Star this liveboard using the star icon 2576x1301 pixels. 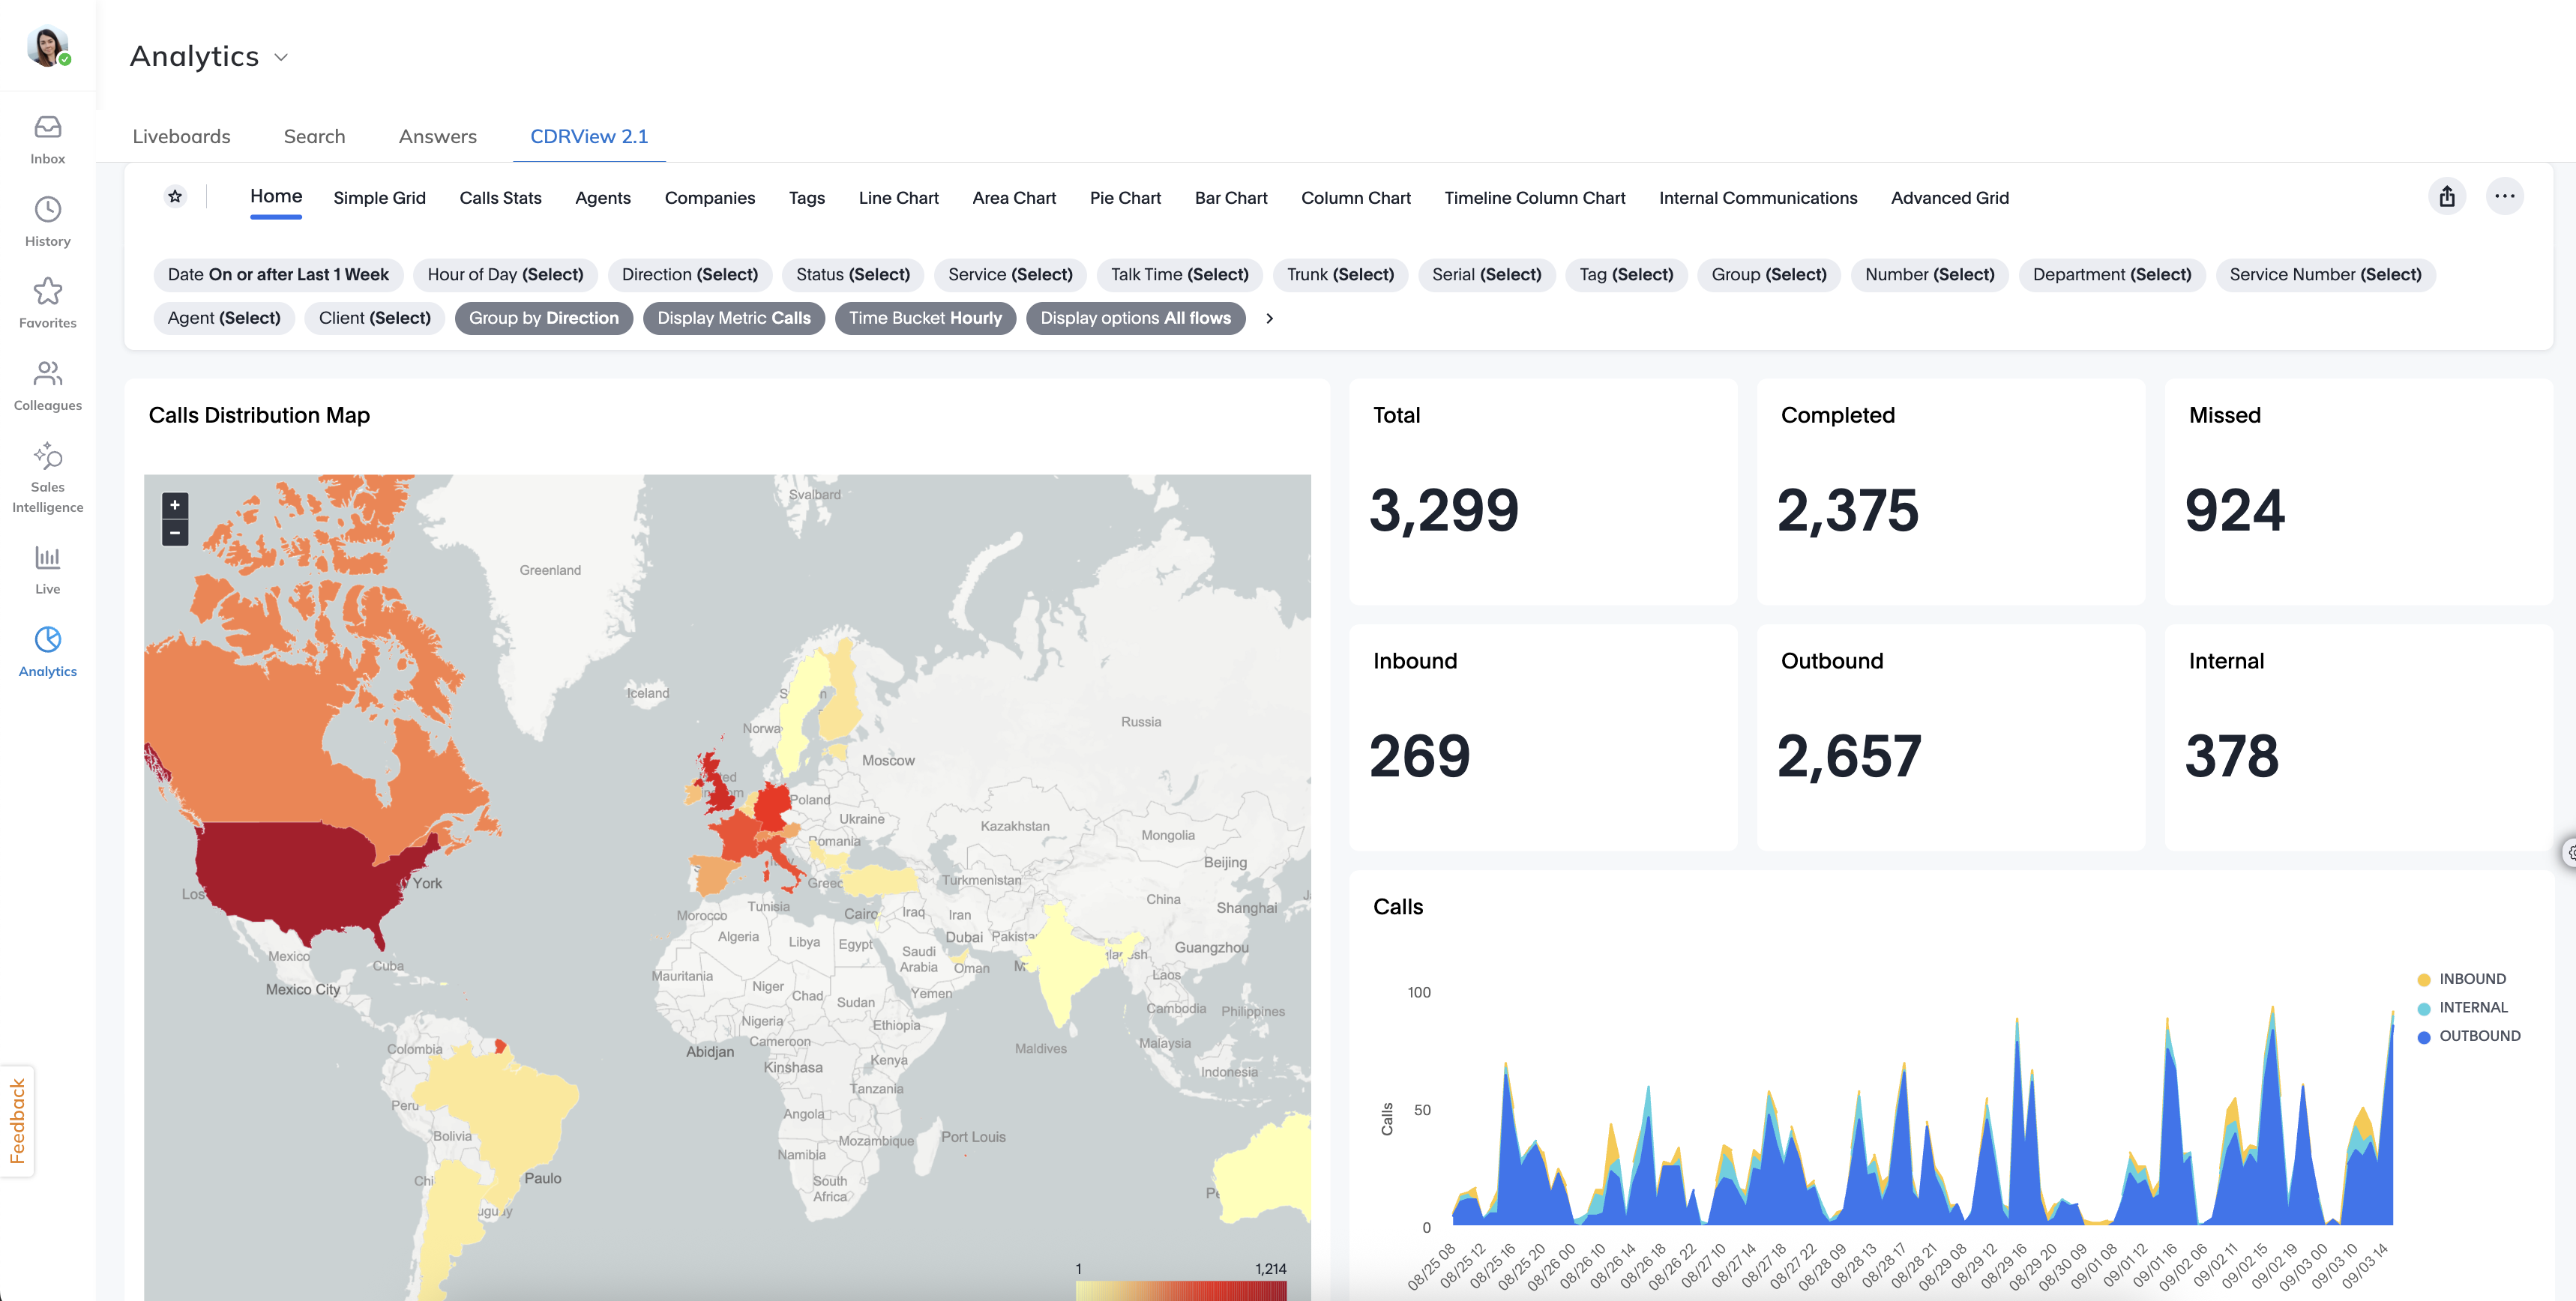[x=175, y=196]
